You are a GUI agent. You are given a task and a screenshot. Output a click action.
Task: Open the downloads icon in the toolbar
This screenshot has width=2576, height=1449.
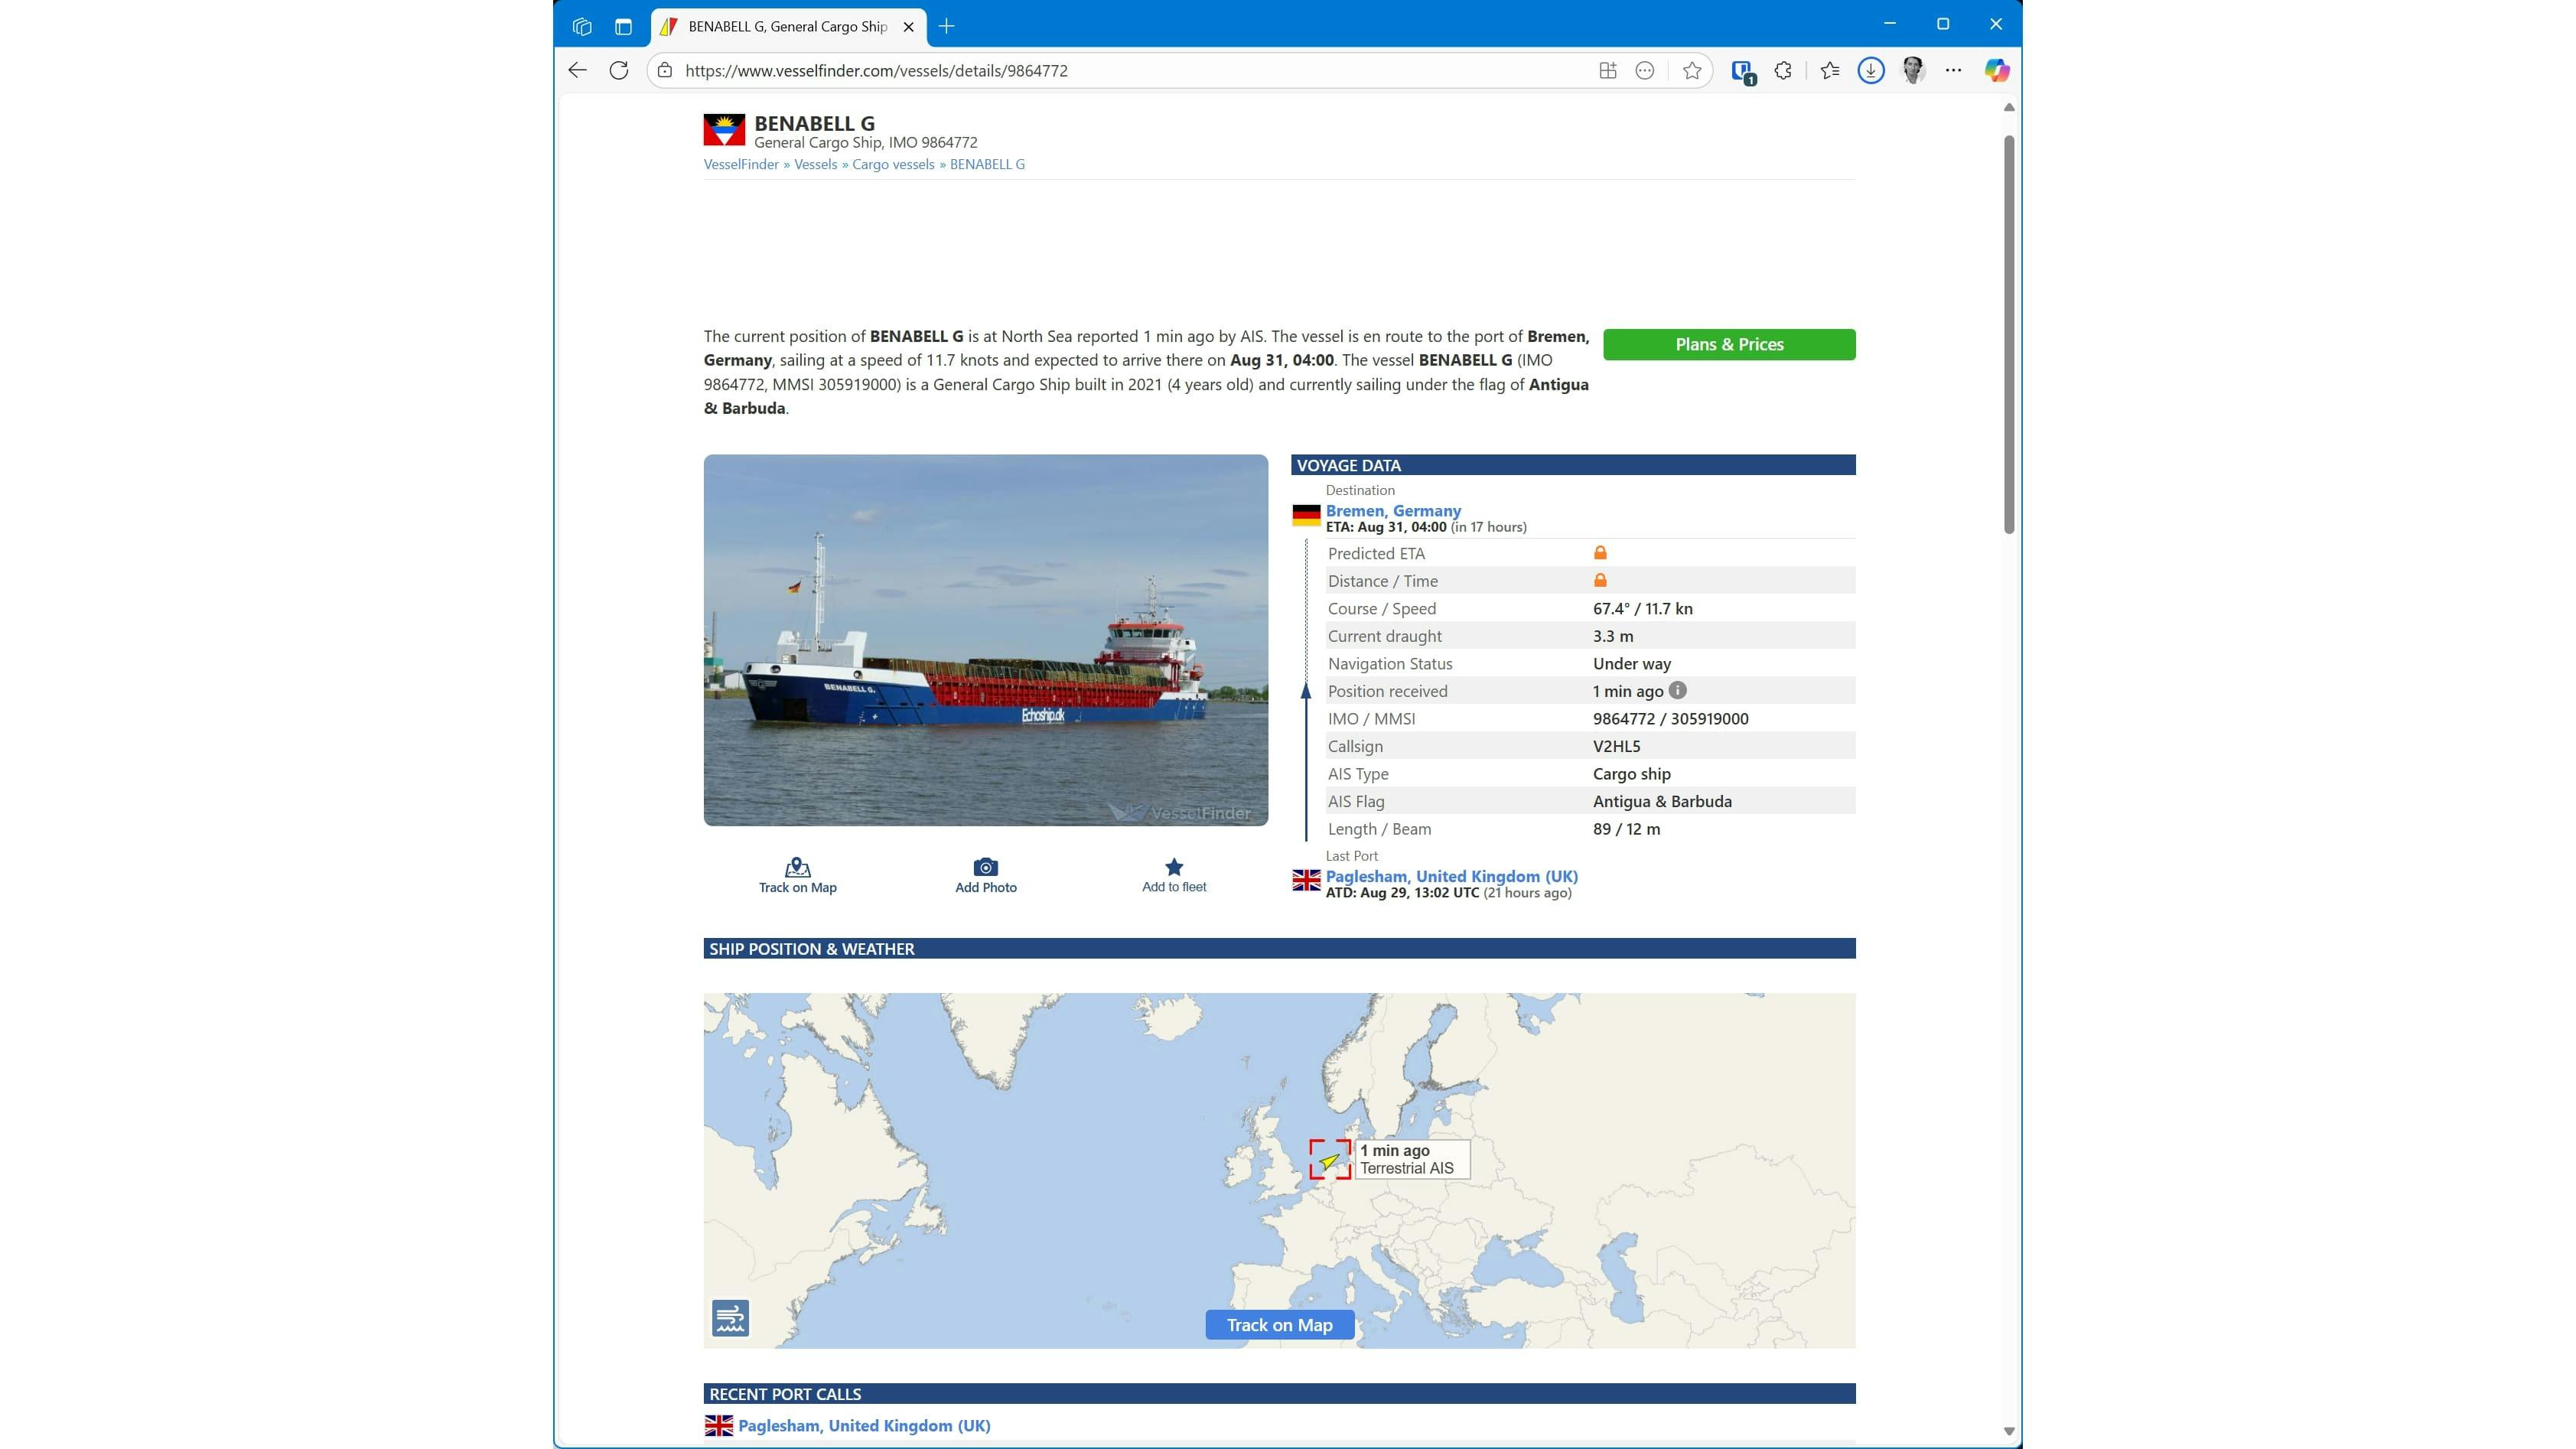point(1871,71)
